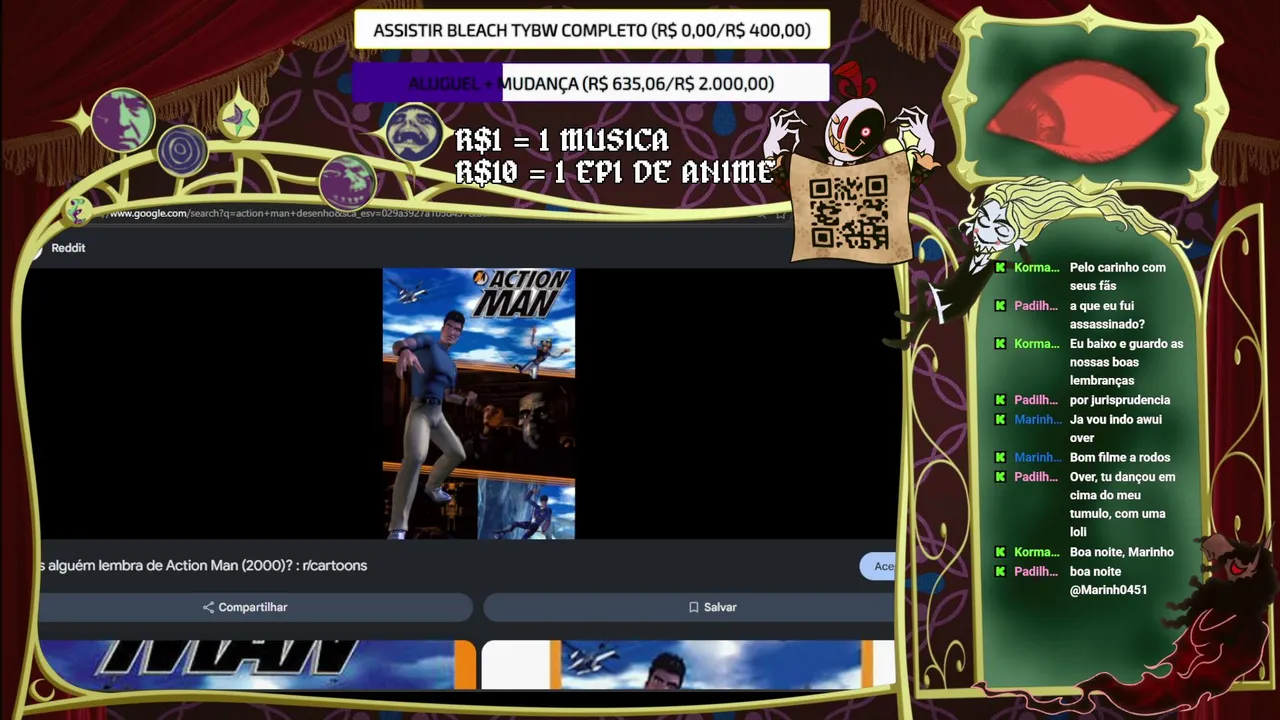Click the K badge beside 'Over, tu dançou em'
Image resolution: width=1280 pixels, height=720 pixels.
[x=1000, y=477]
